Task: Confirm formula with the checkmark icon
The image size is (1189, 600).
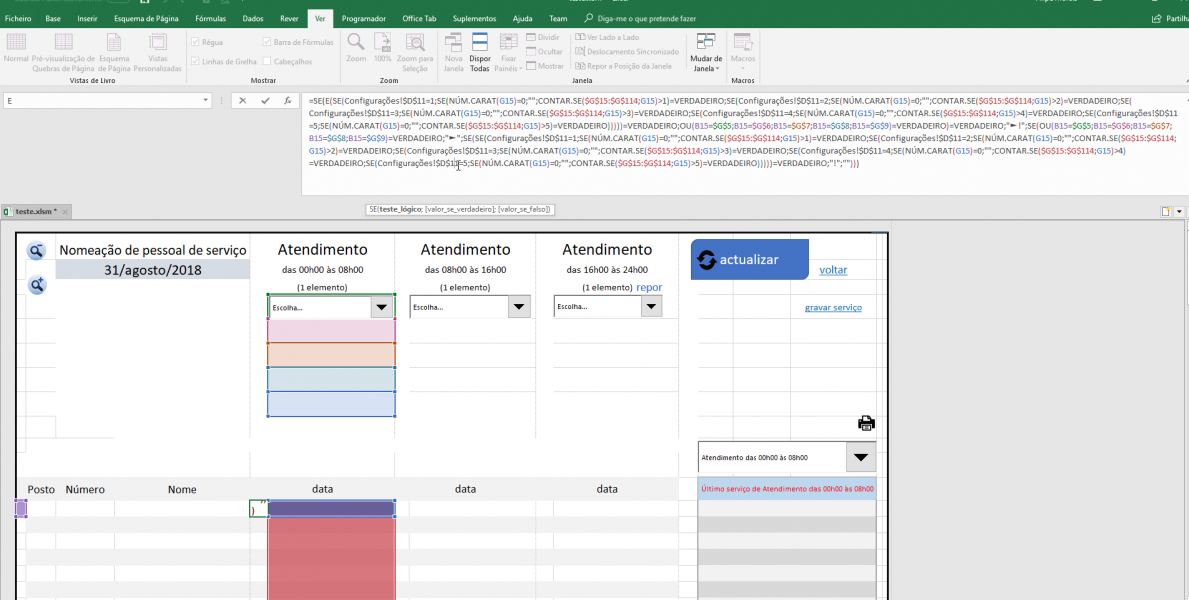Action: (265, 101)
